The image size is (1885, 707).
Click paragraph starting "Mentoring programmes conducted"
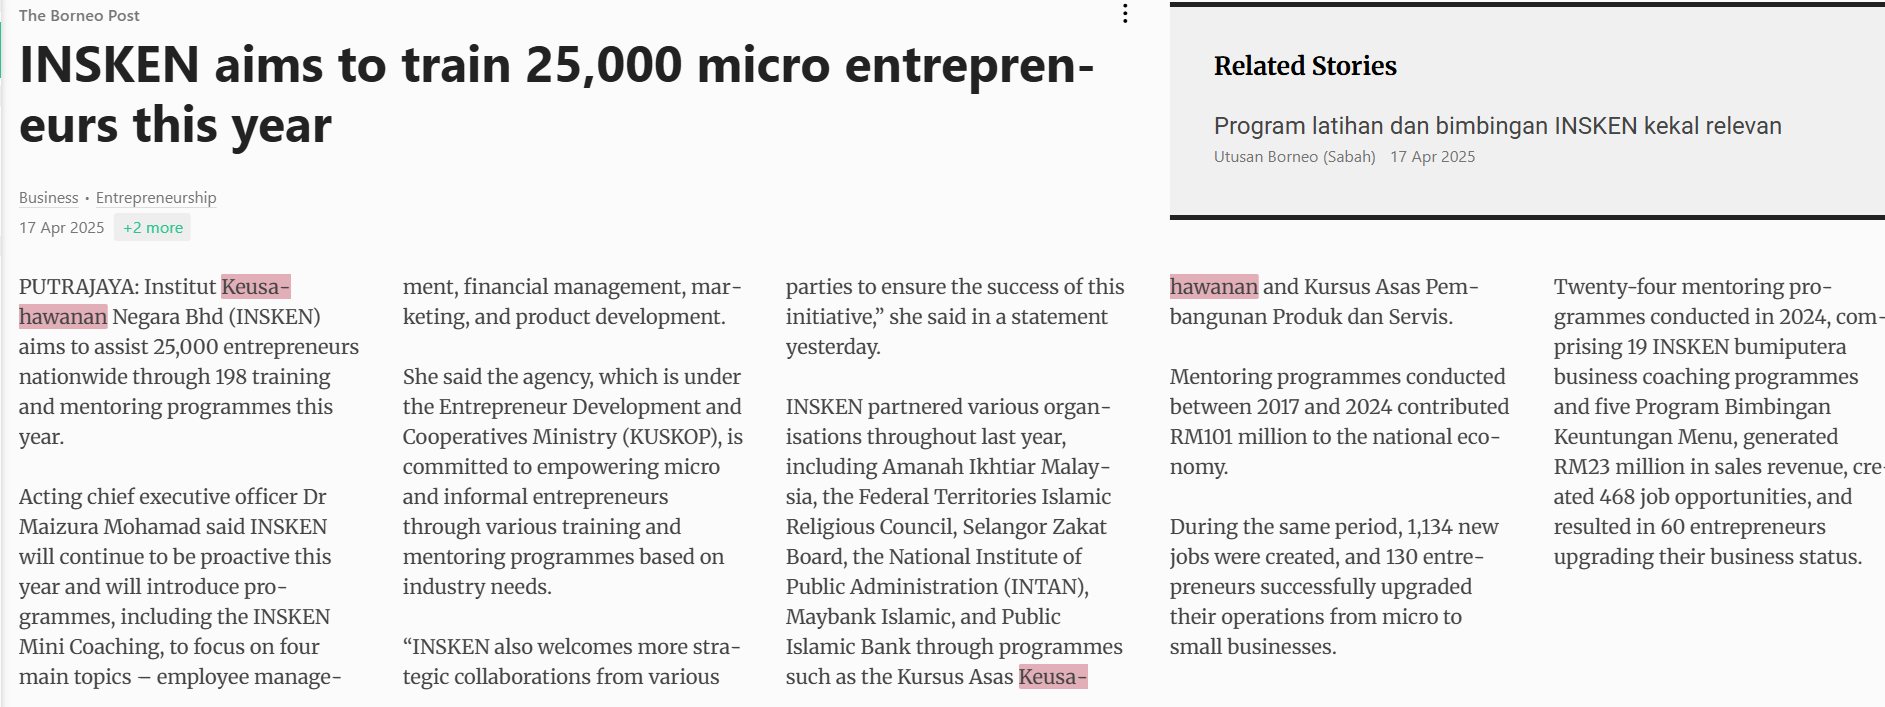coord(1339,421)
